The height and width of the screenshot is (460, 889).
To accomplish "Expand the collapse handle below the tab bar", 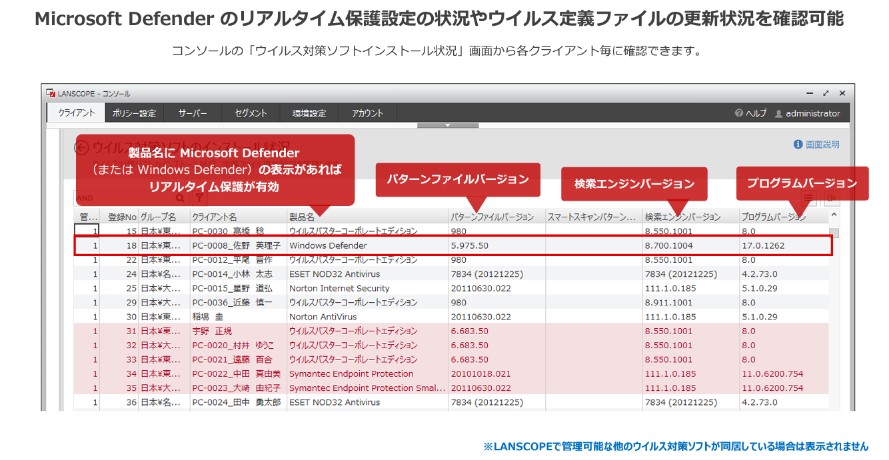I will coord(448,125).
